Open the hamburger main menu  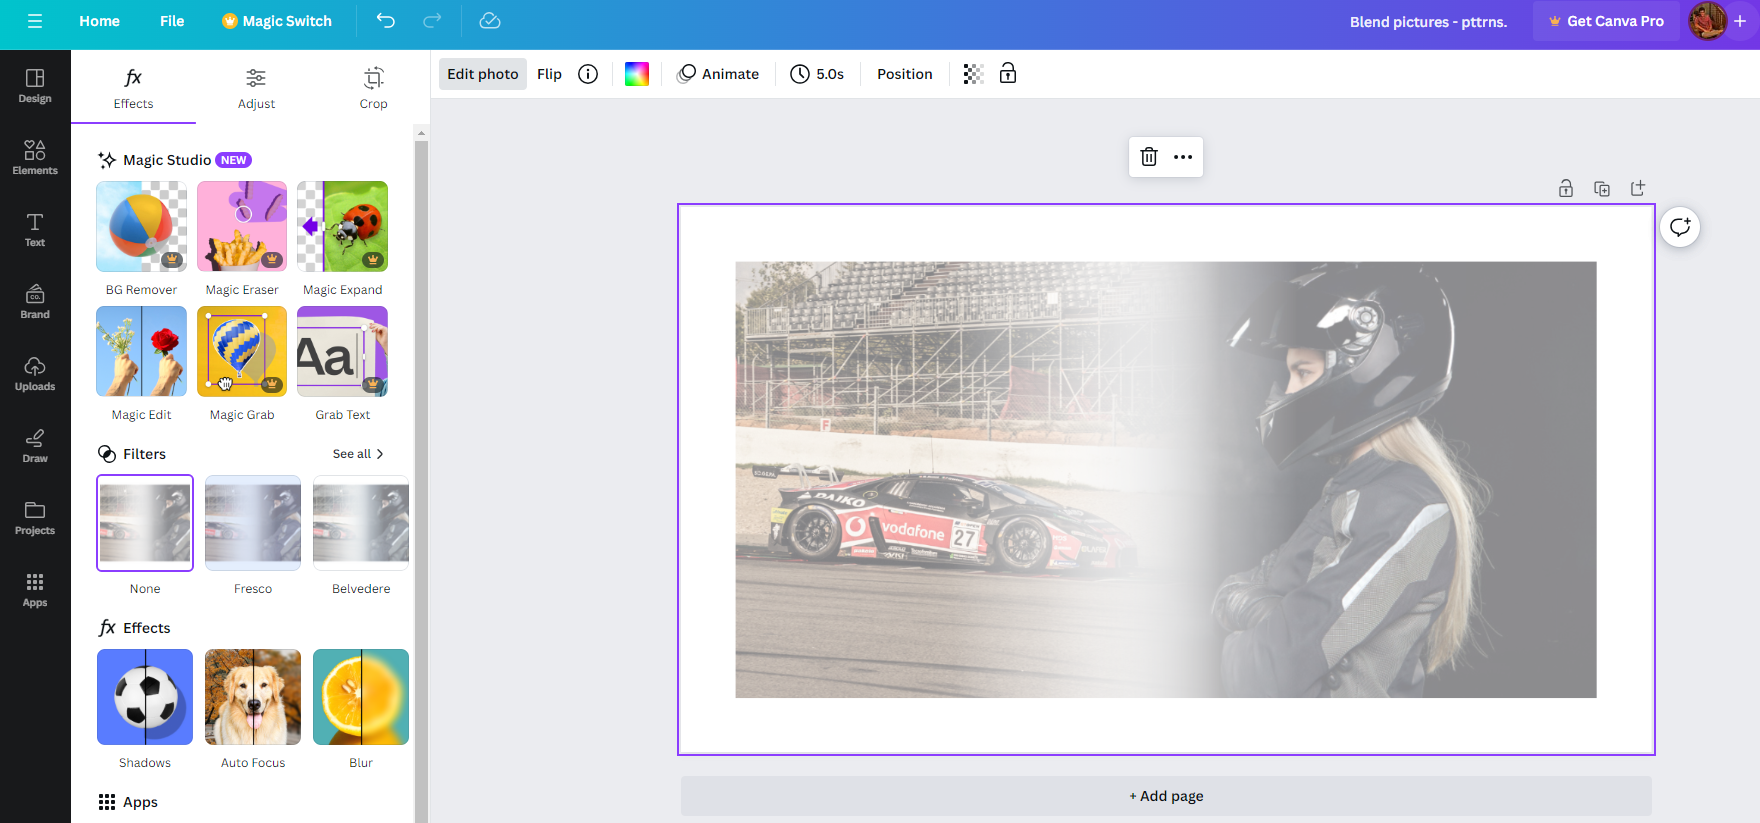35,21
